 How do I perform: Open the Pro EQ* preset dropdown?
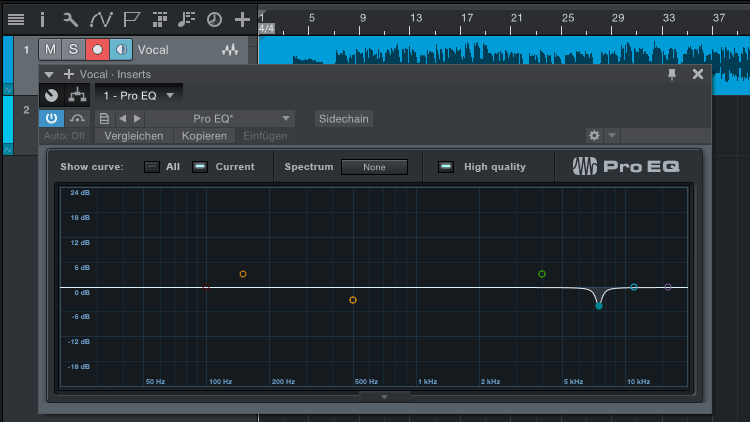[220, 118]
